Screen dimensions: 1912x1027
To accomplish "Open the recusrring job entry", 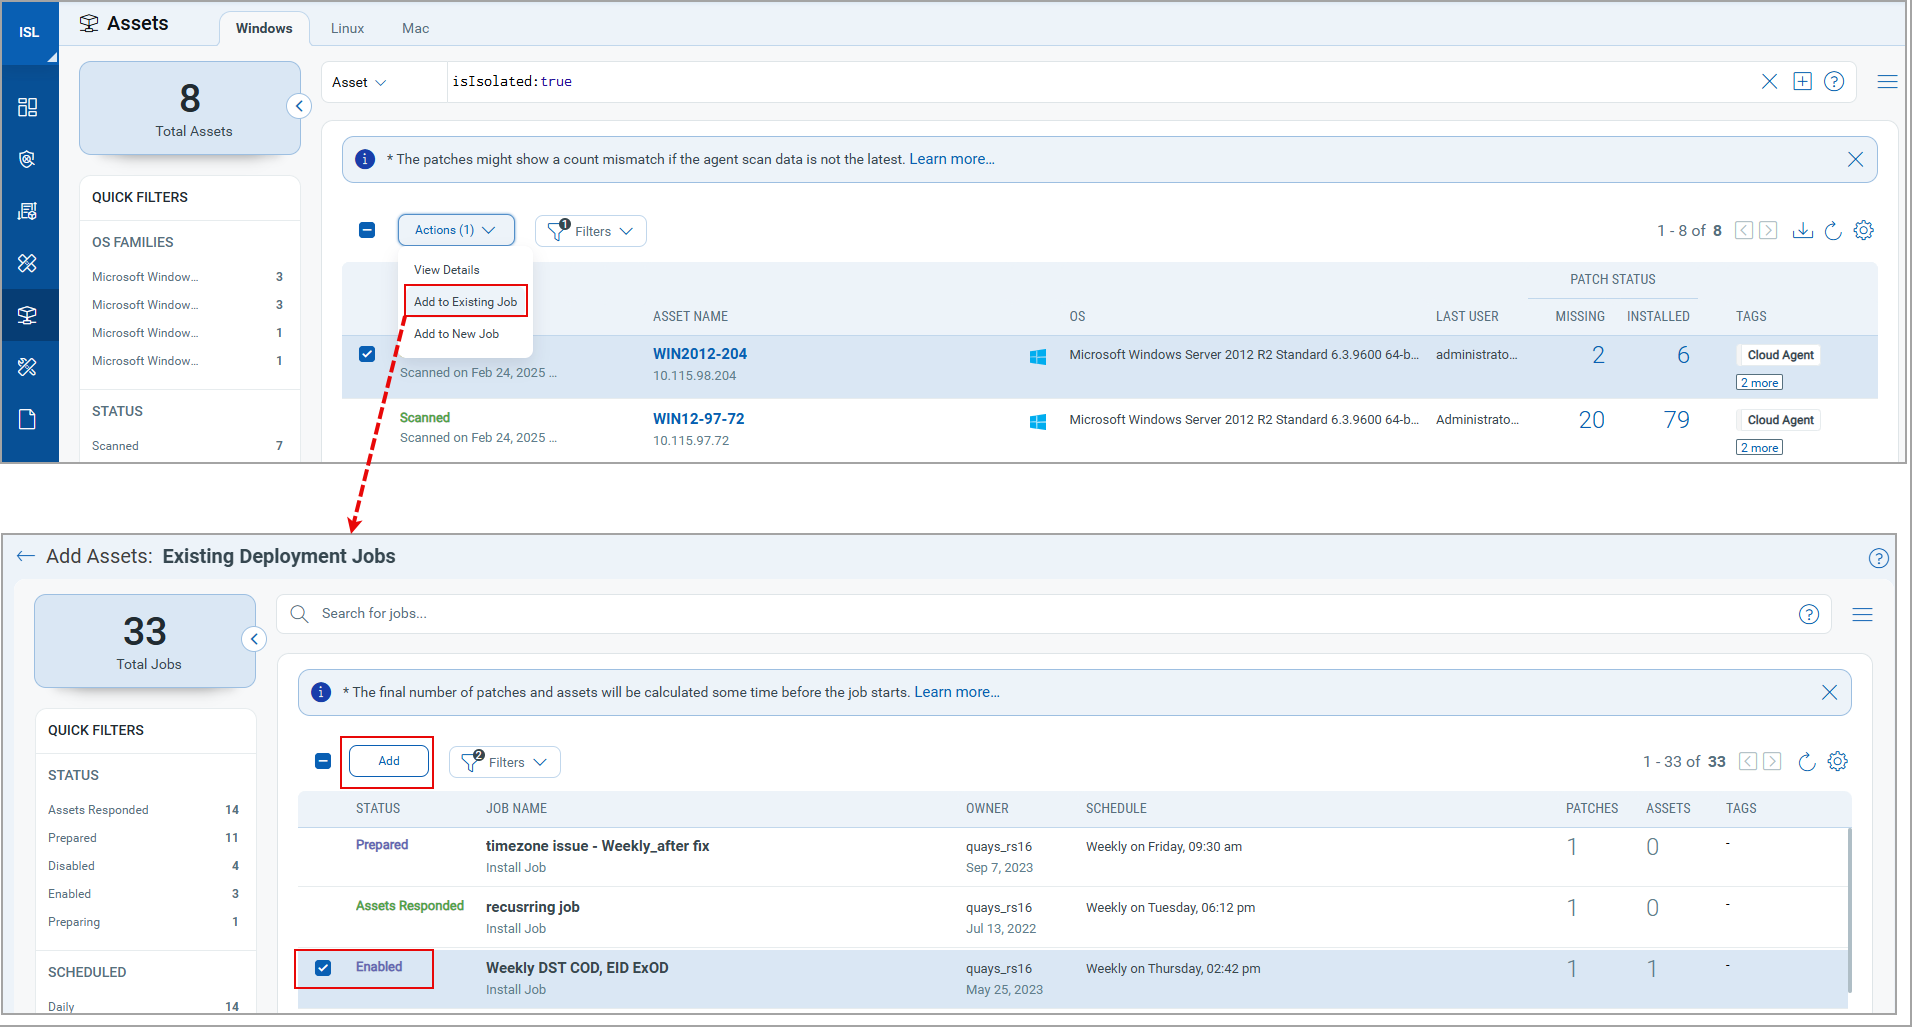I will pos(533,907).
